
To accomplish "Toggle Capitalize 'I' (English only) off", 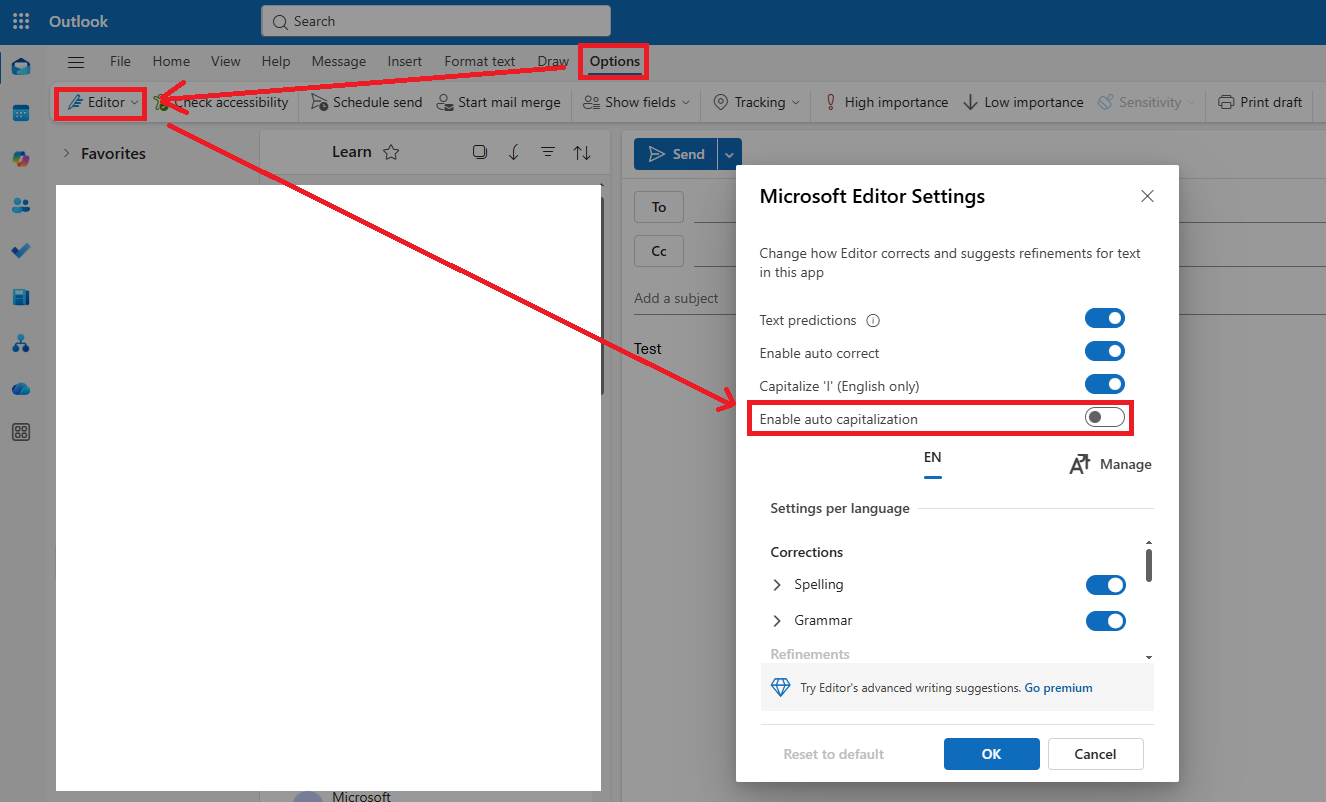I will click(1105, 385).
